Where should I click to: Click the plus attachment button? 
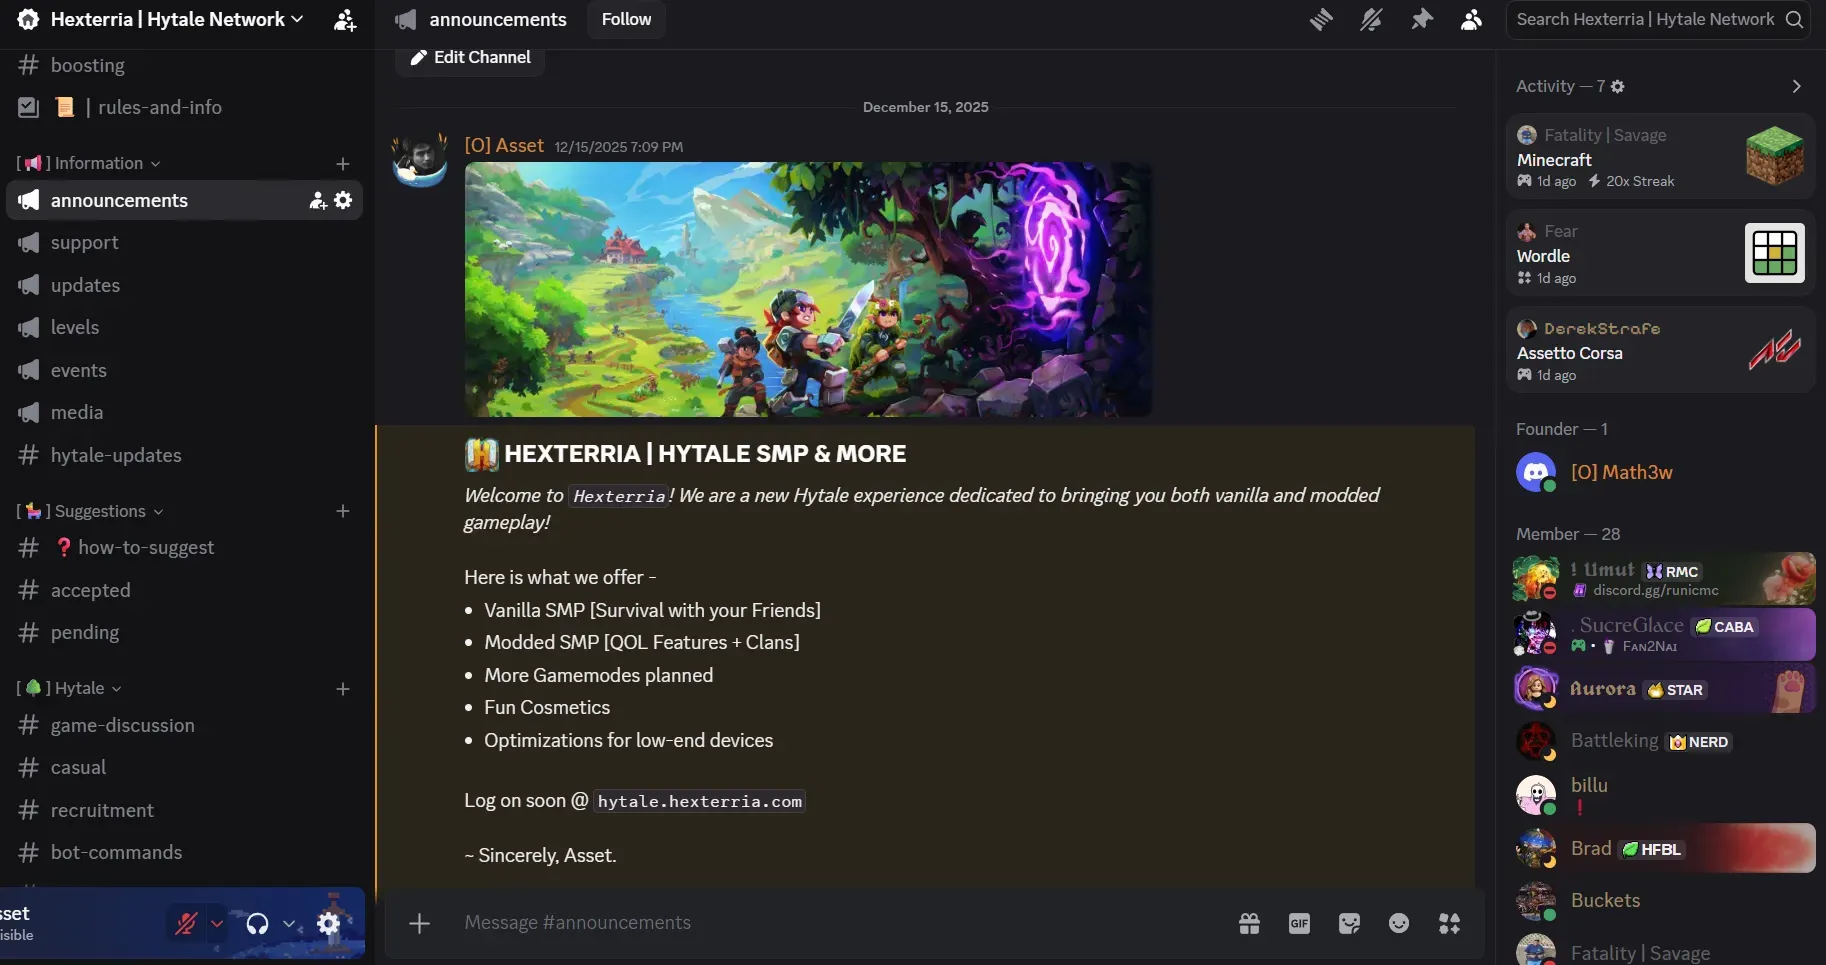pyautogui.click(x=420, y=923)
